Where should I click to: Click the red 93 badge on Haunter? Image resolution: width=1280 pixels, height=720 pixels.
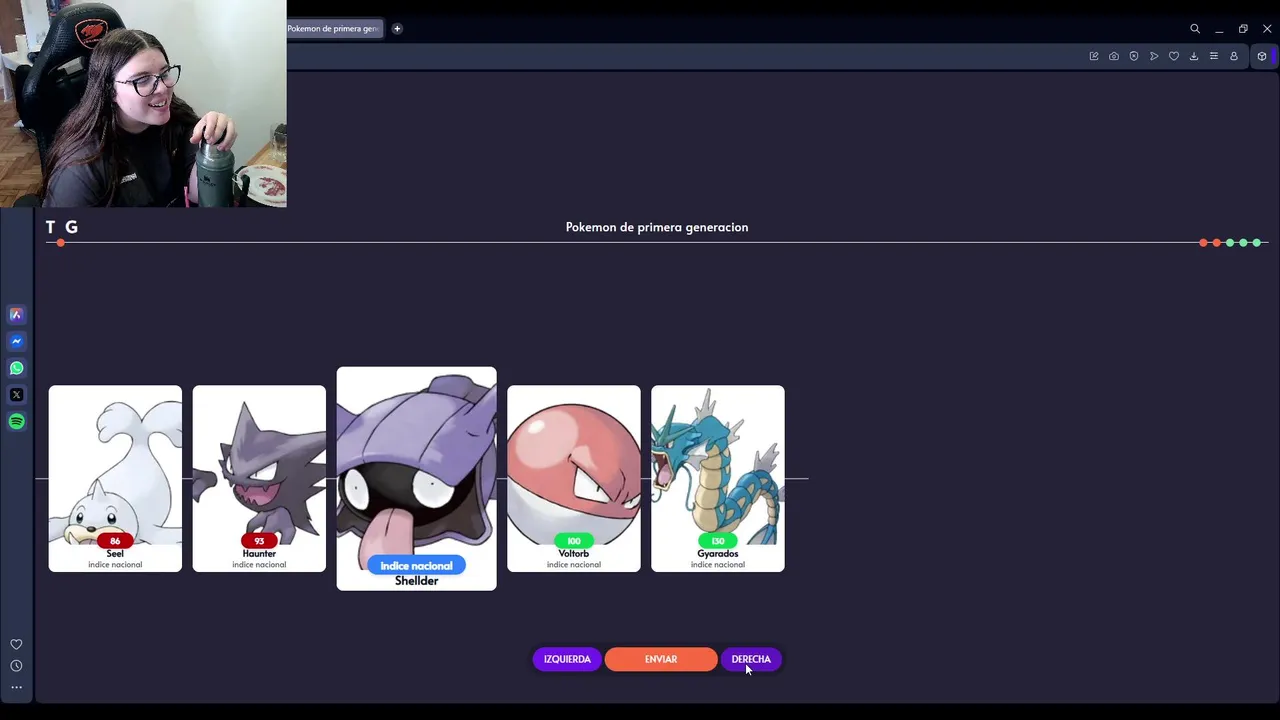[259, 541]
